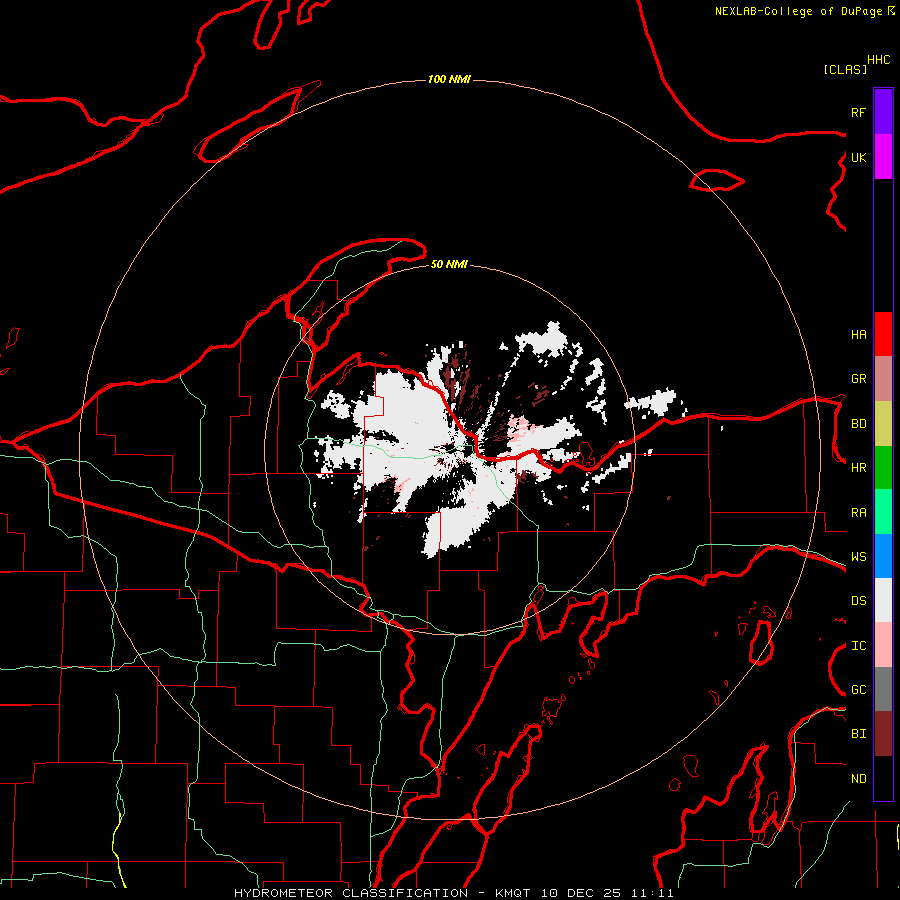Click the HR green legend swatch
900x900 pixels.
883,468
